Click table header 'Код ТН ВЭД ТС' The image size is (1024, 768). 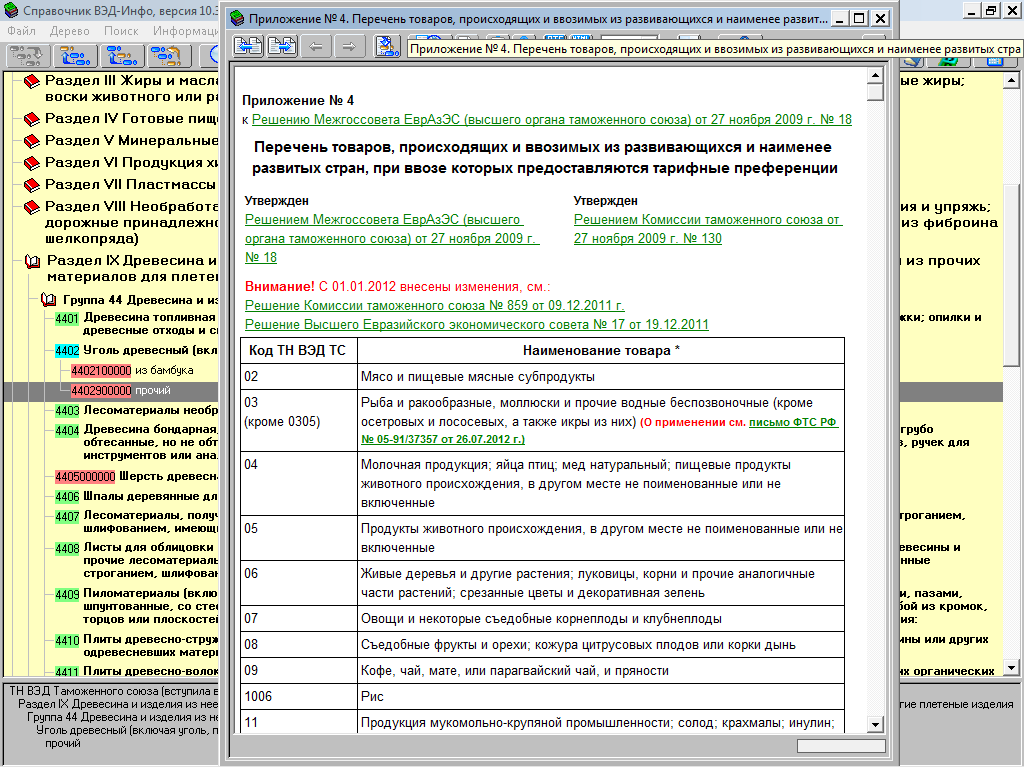click(x=297, y=351)
